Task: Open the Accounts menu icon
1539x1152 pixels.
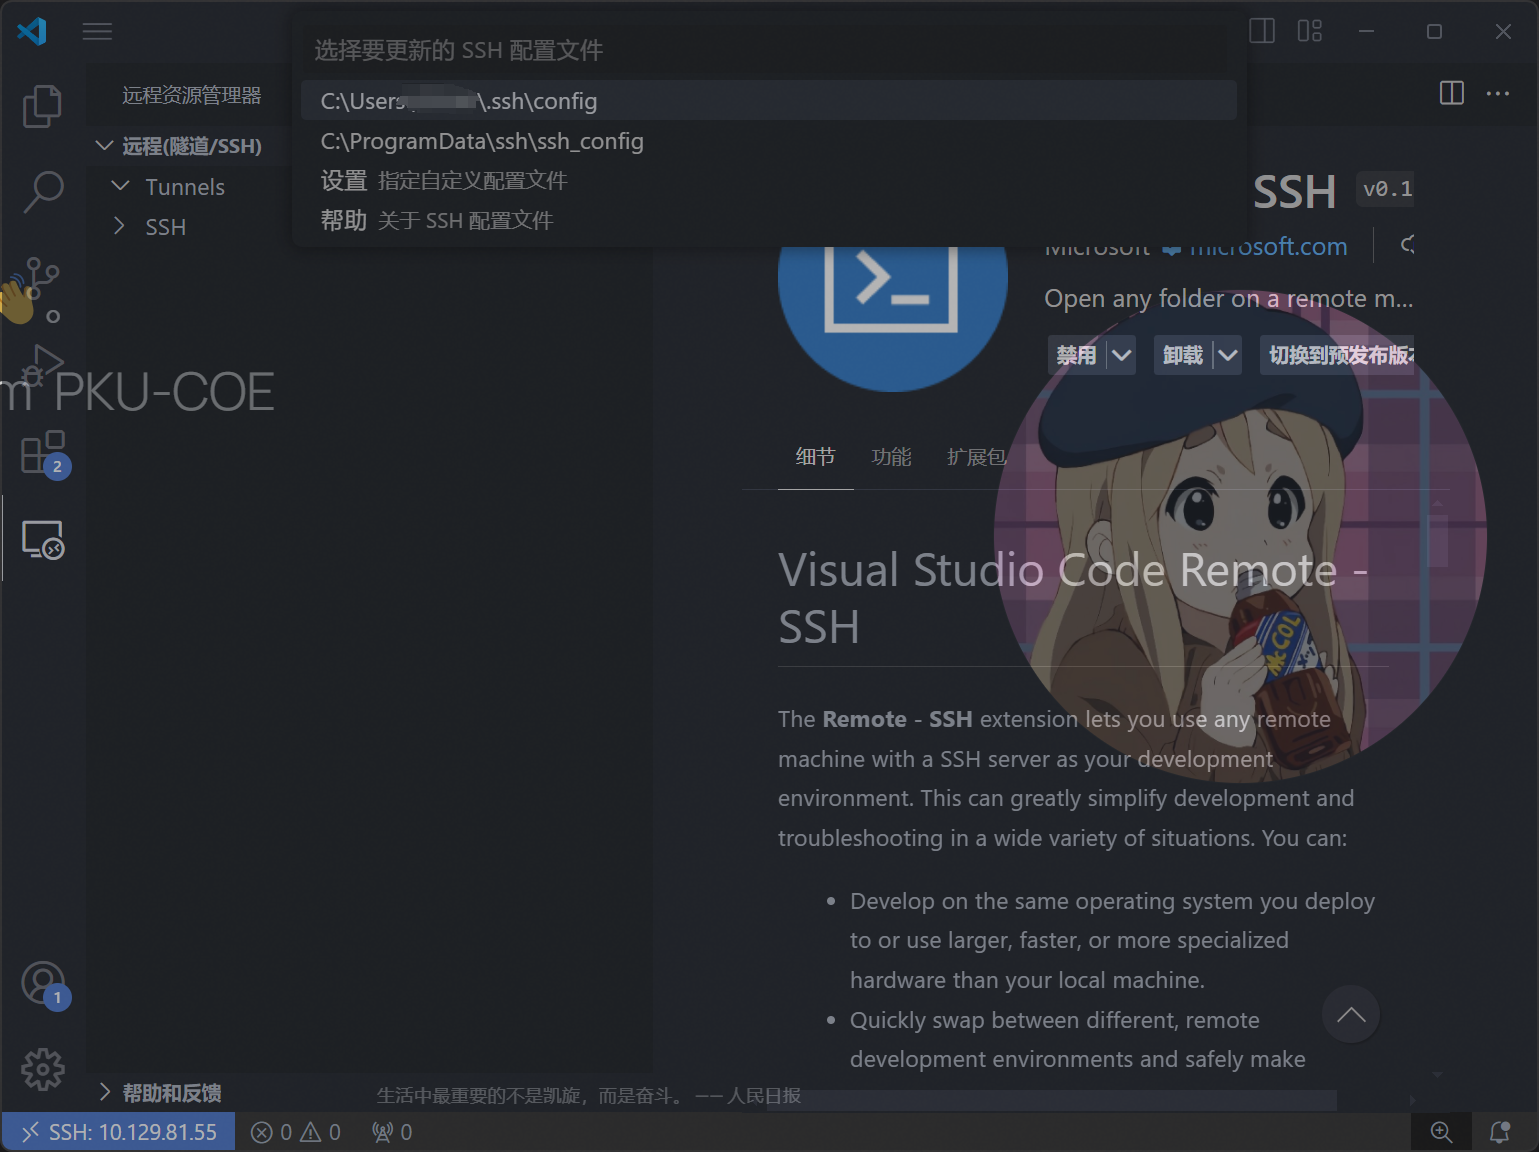Action: click(x=44, y=985)
